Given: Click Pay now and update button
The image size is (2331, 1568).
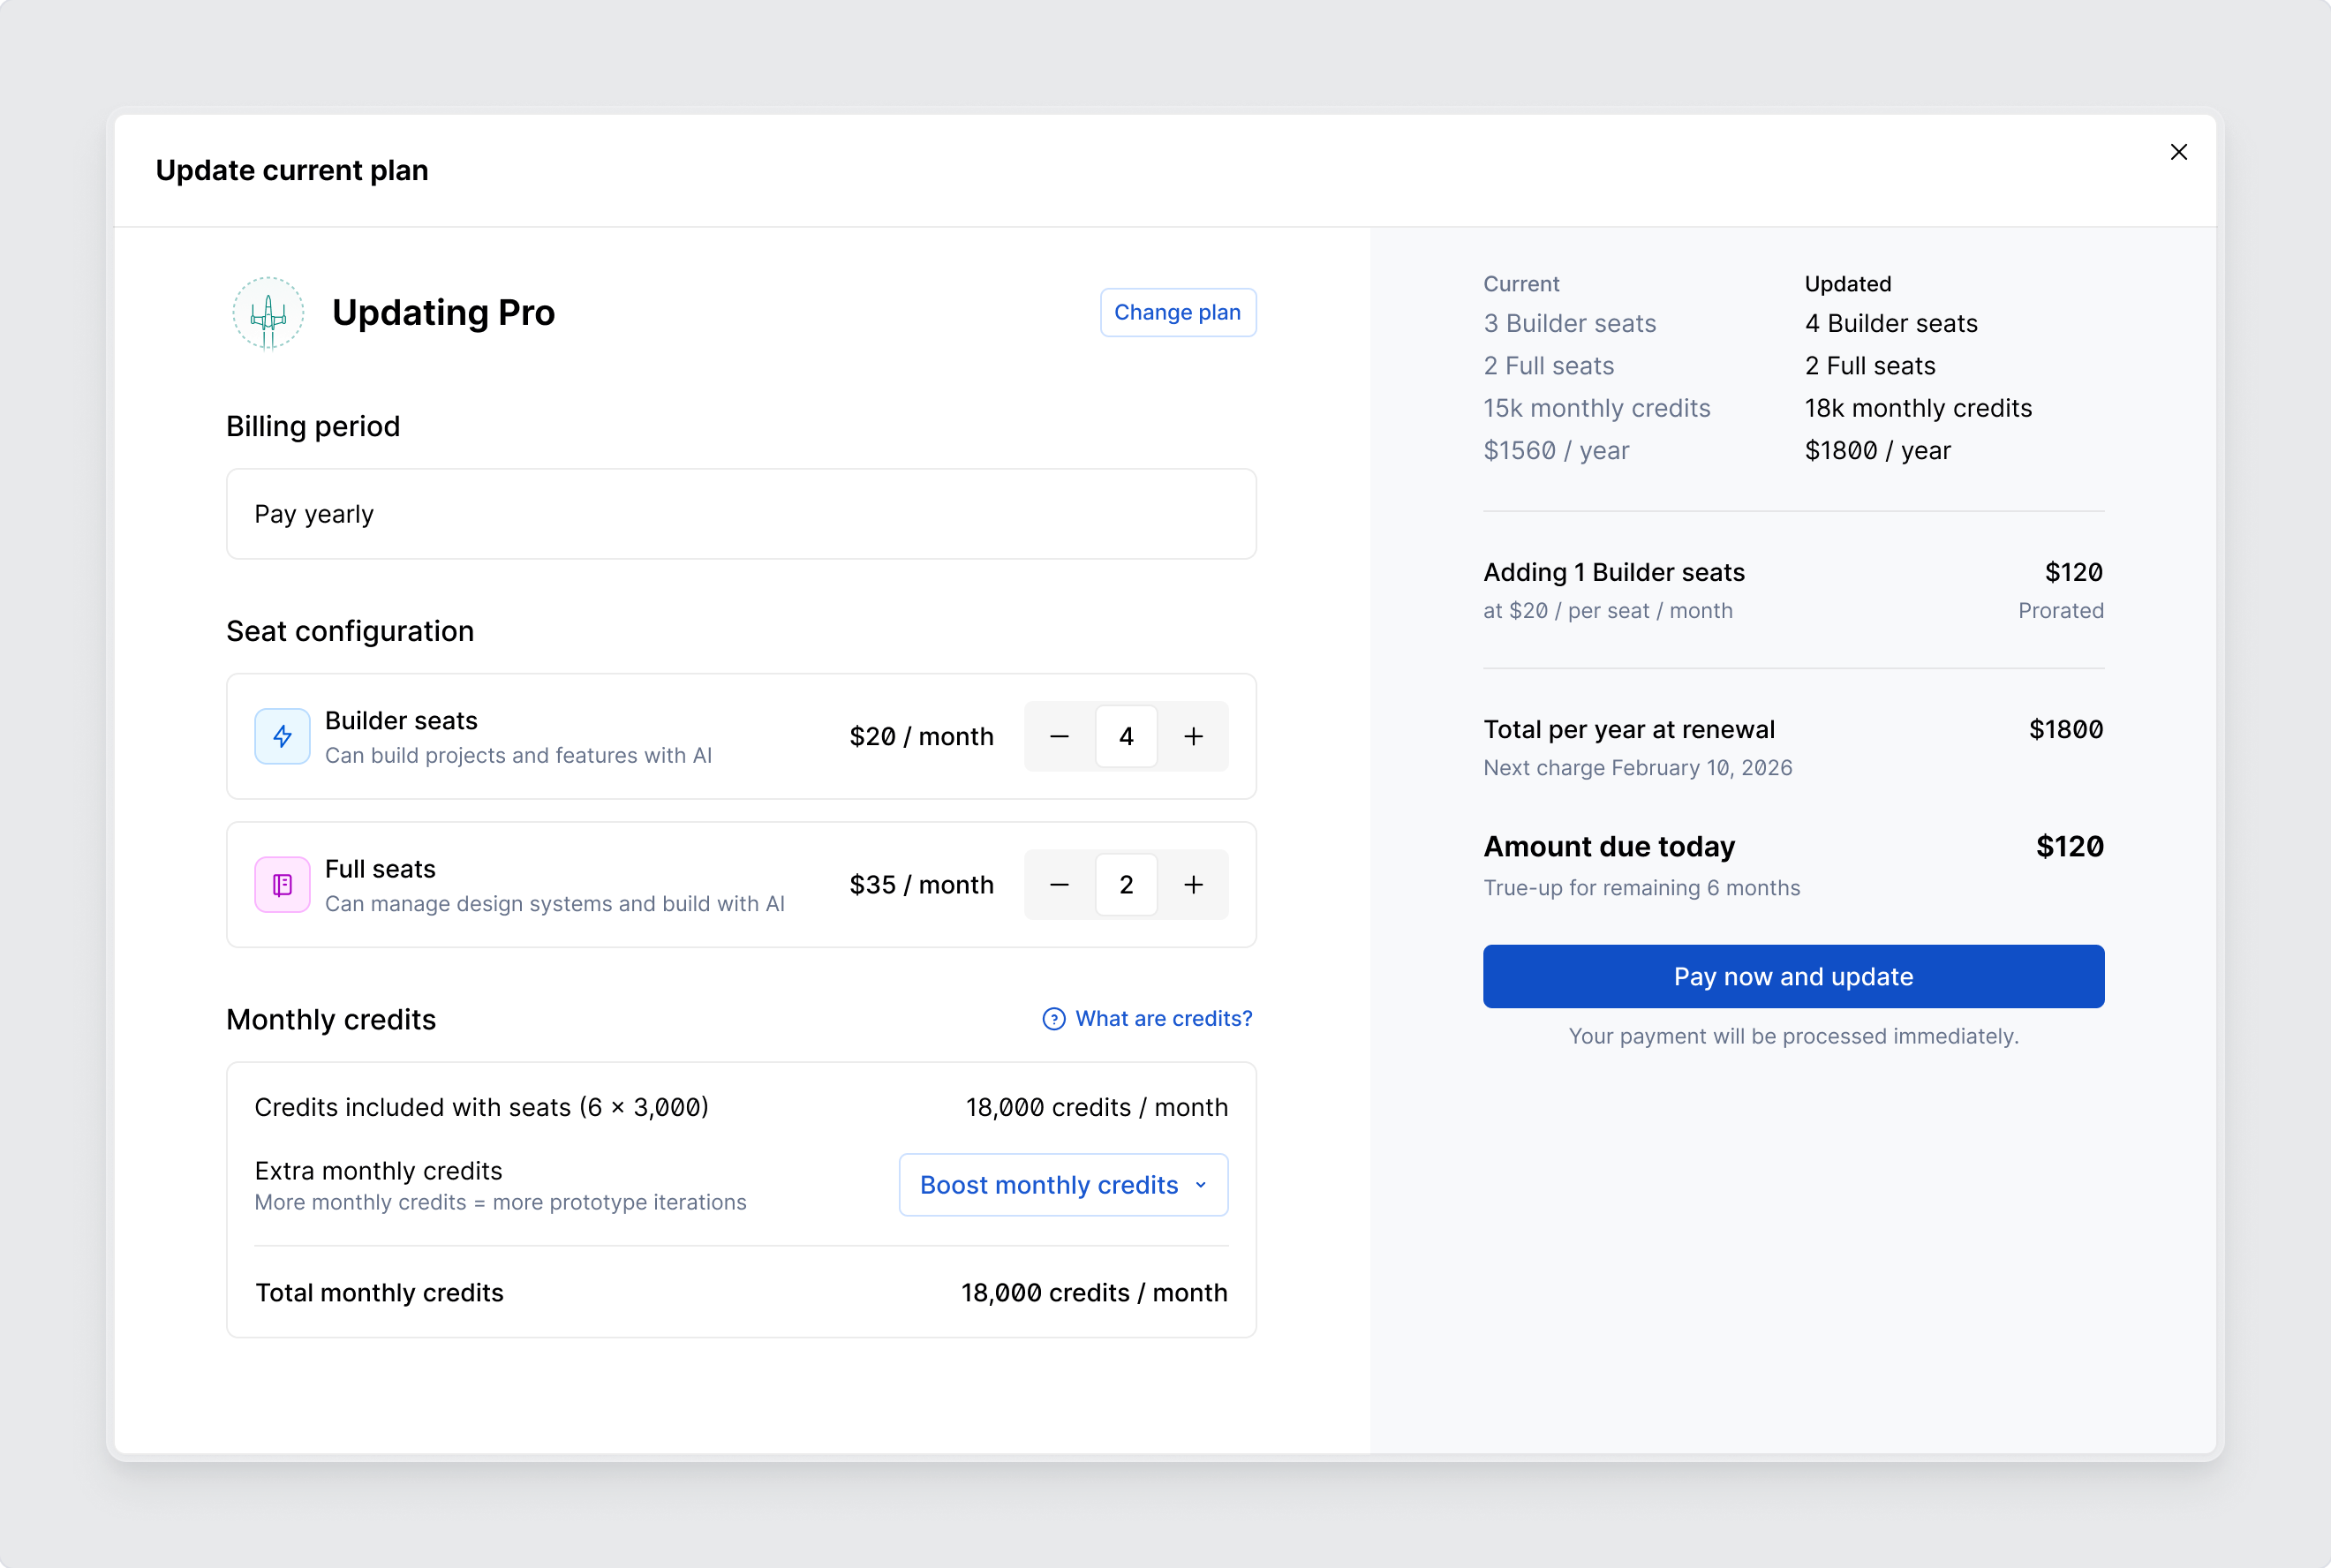Looking at the screenshot, I should click(1793, 976).
